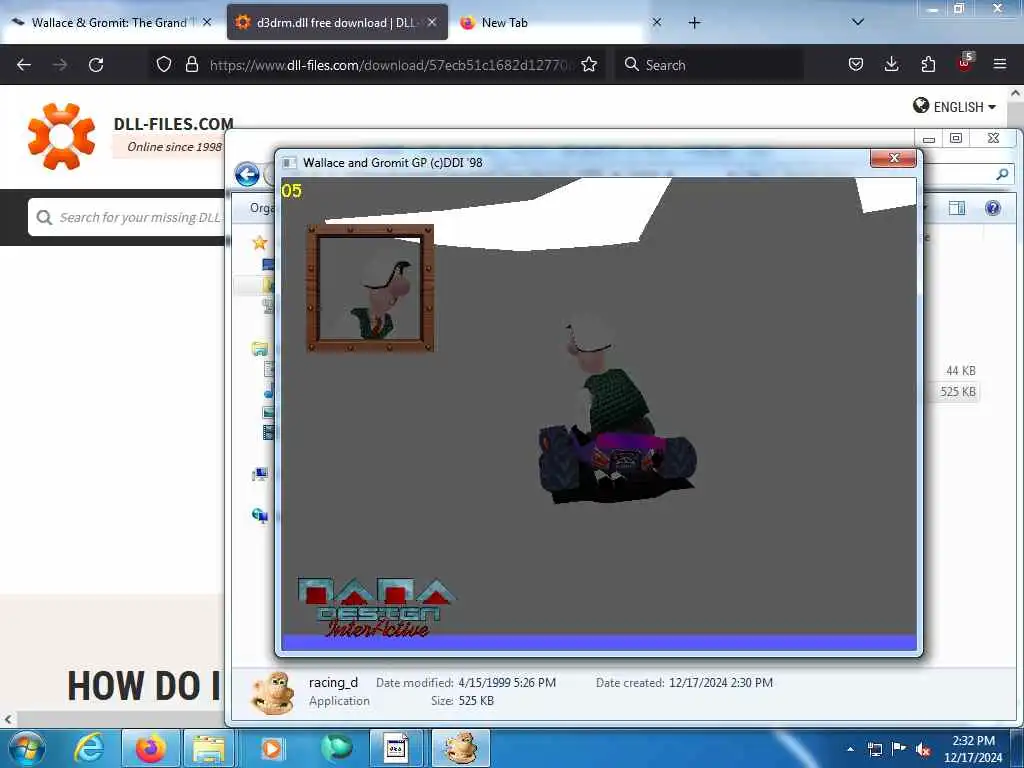Open Firefox extensions menu
1024x768 pixels.
[x=928, y=64]
